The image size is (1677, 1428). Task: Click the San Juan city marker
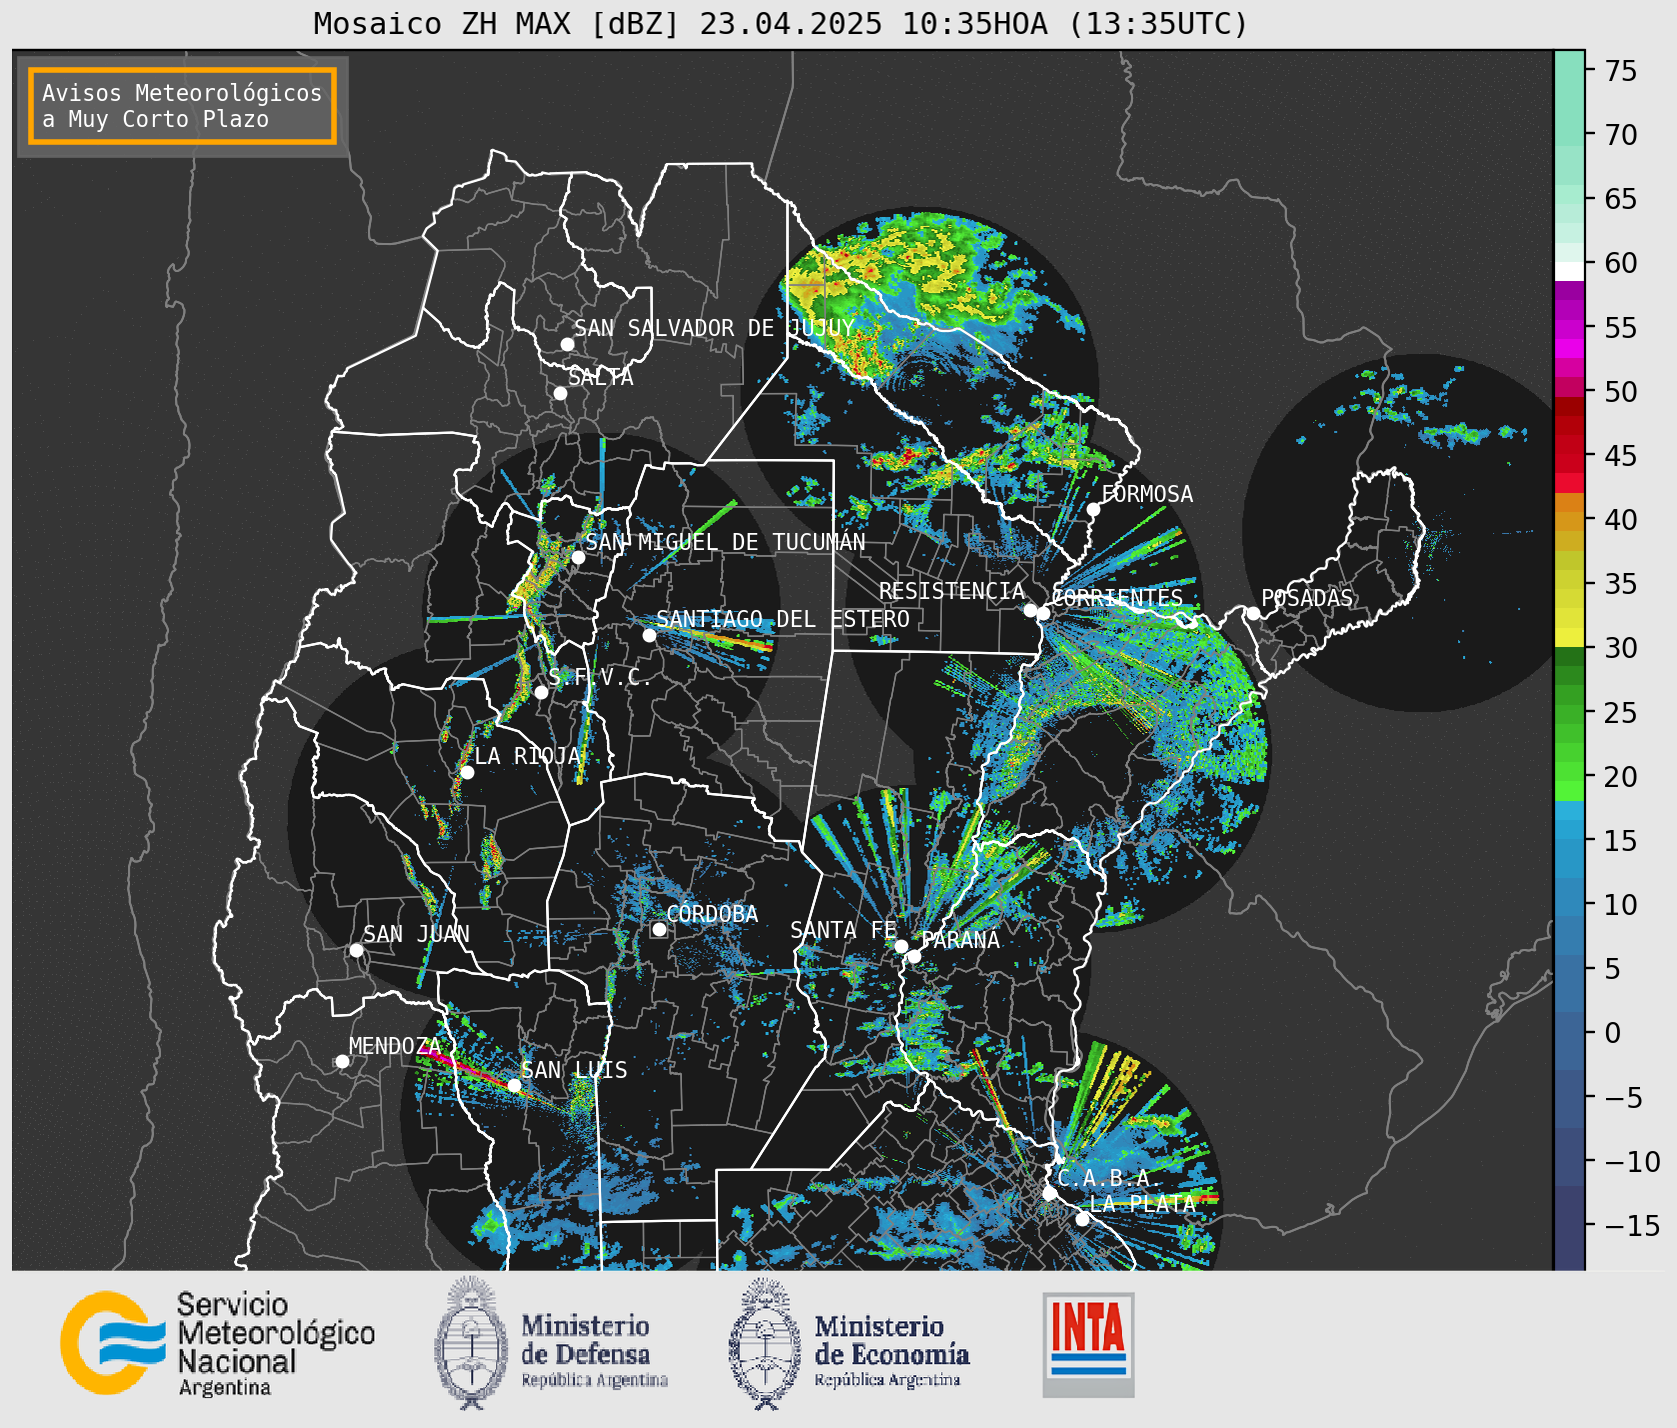pos(356,950)
